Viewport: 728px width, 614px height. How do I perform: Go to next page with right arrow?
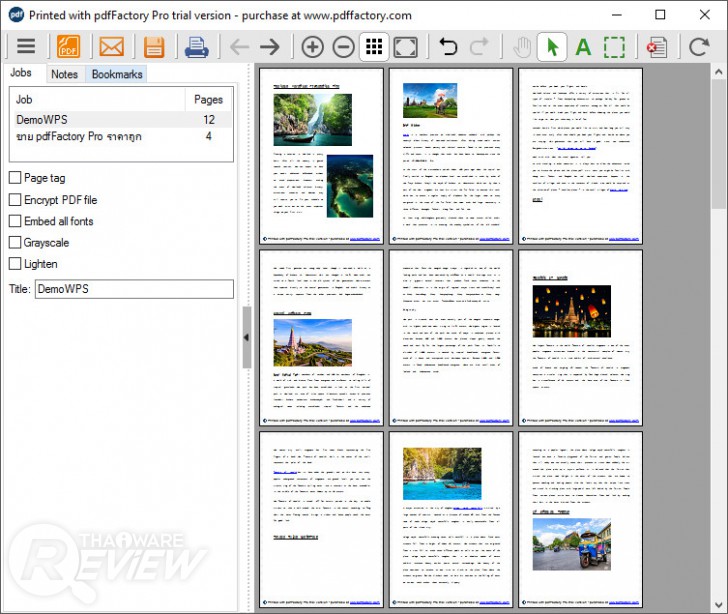pos(269,47)
